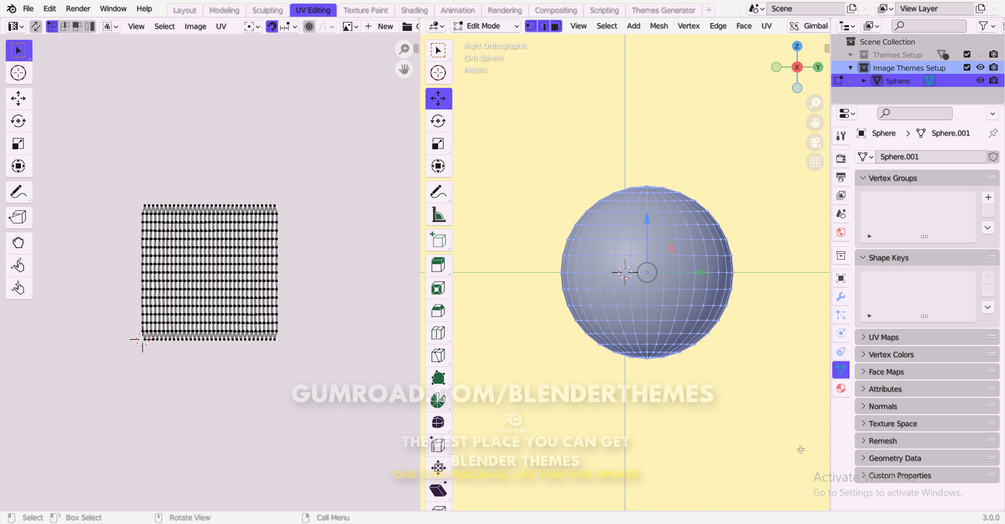
Task: Open the Edit Mode dropdown
Action: point(486,26)
